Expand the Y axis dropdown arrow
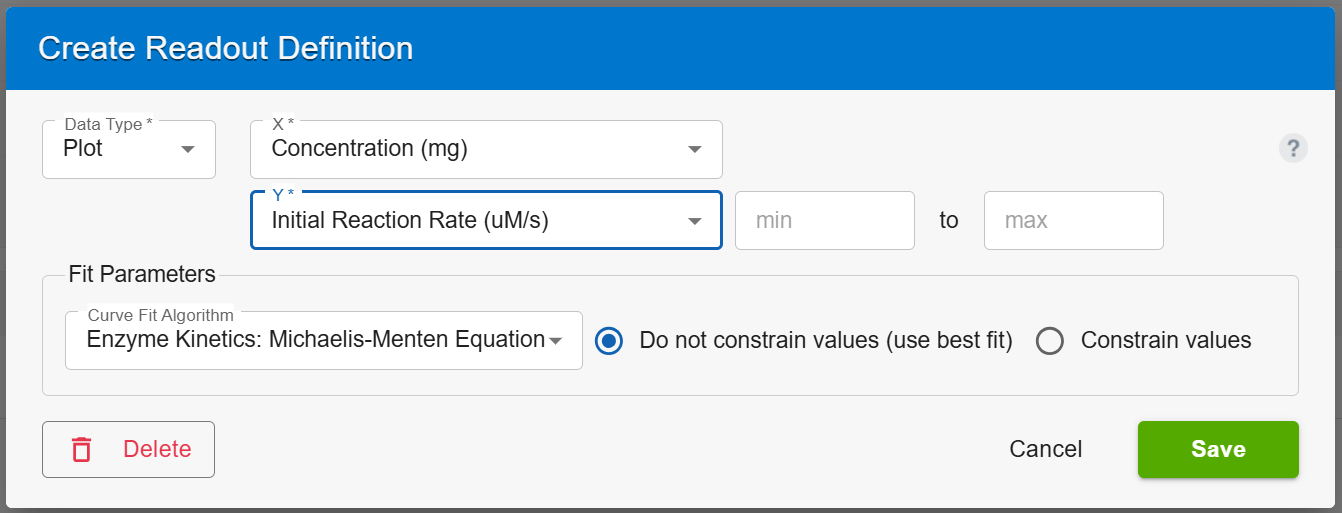 pyautogui.click(x=695, y=221)
